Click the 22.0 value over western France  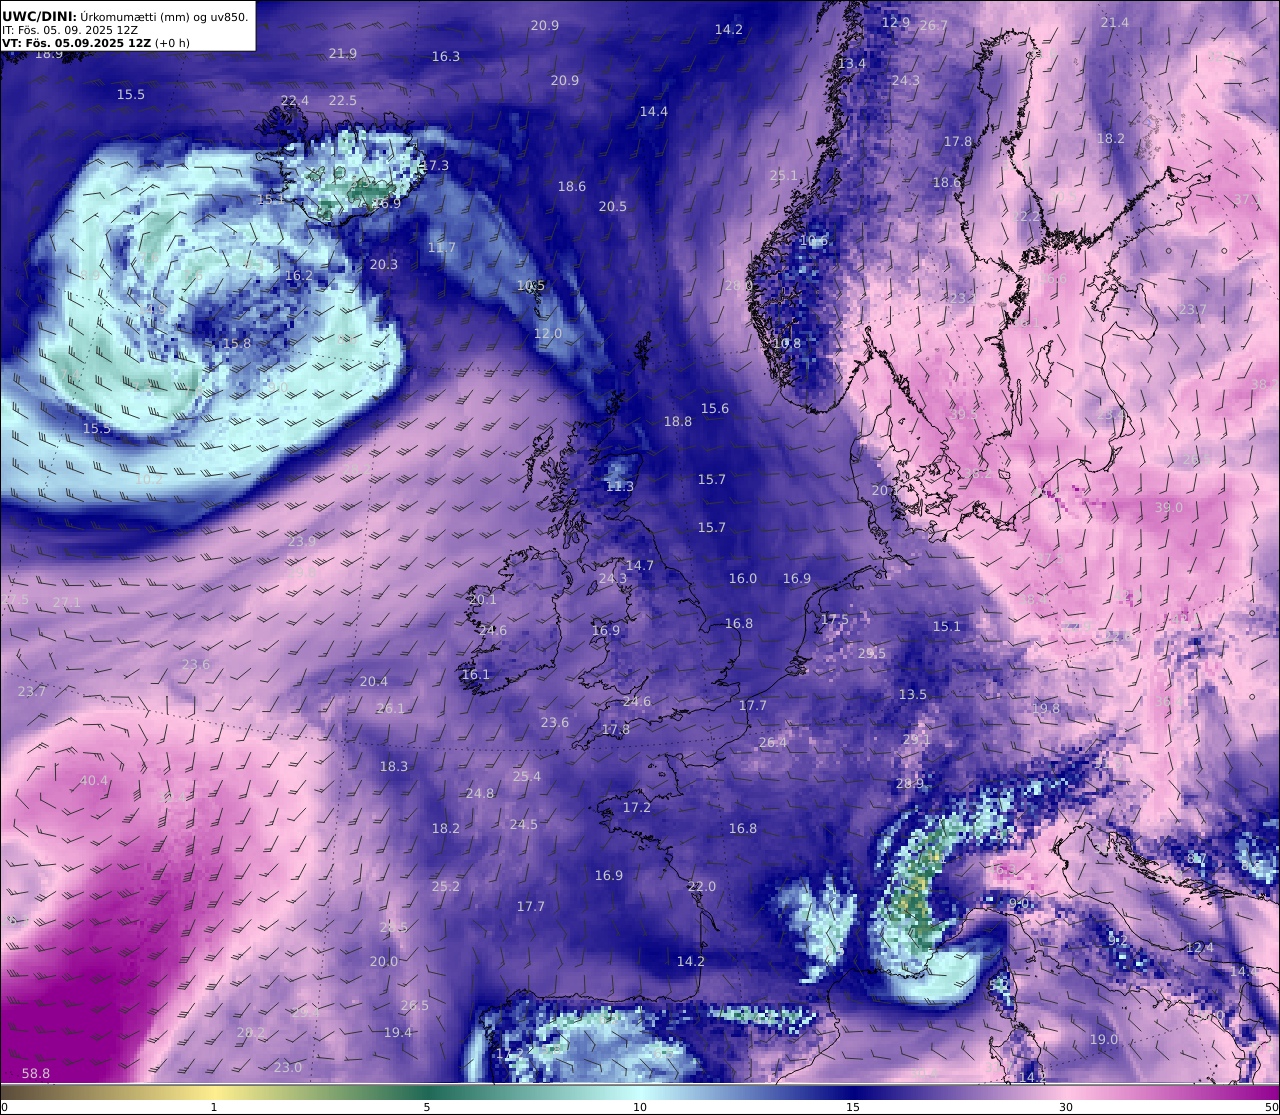pyautogui.click(x=702, y=886)
